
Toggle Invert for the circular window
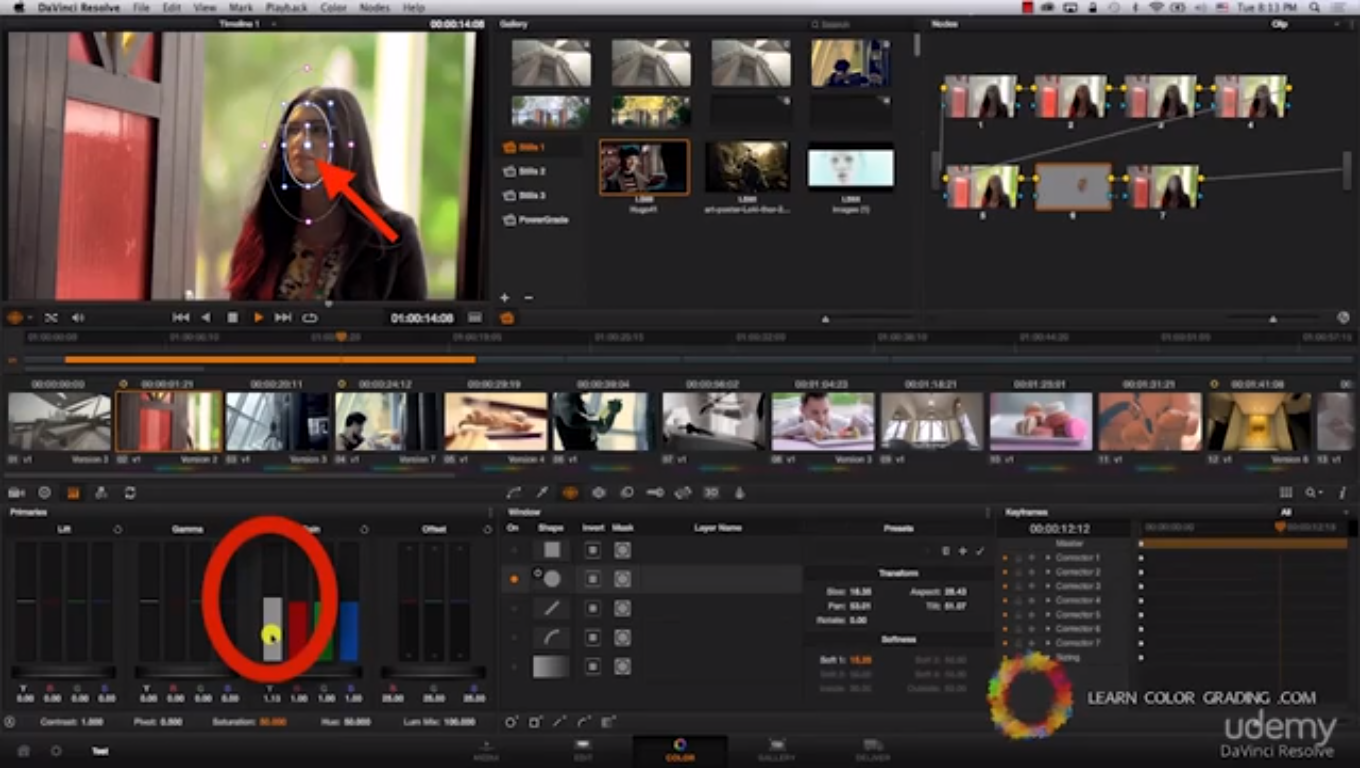(x=593, y=579)
